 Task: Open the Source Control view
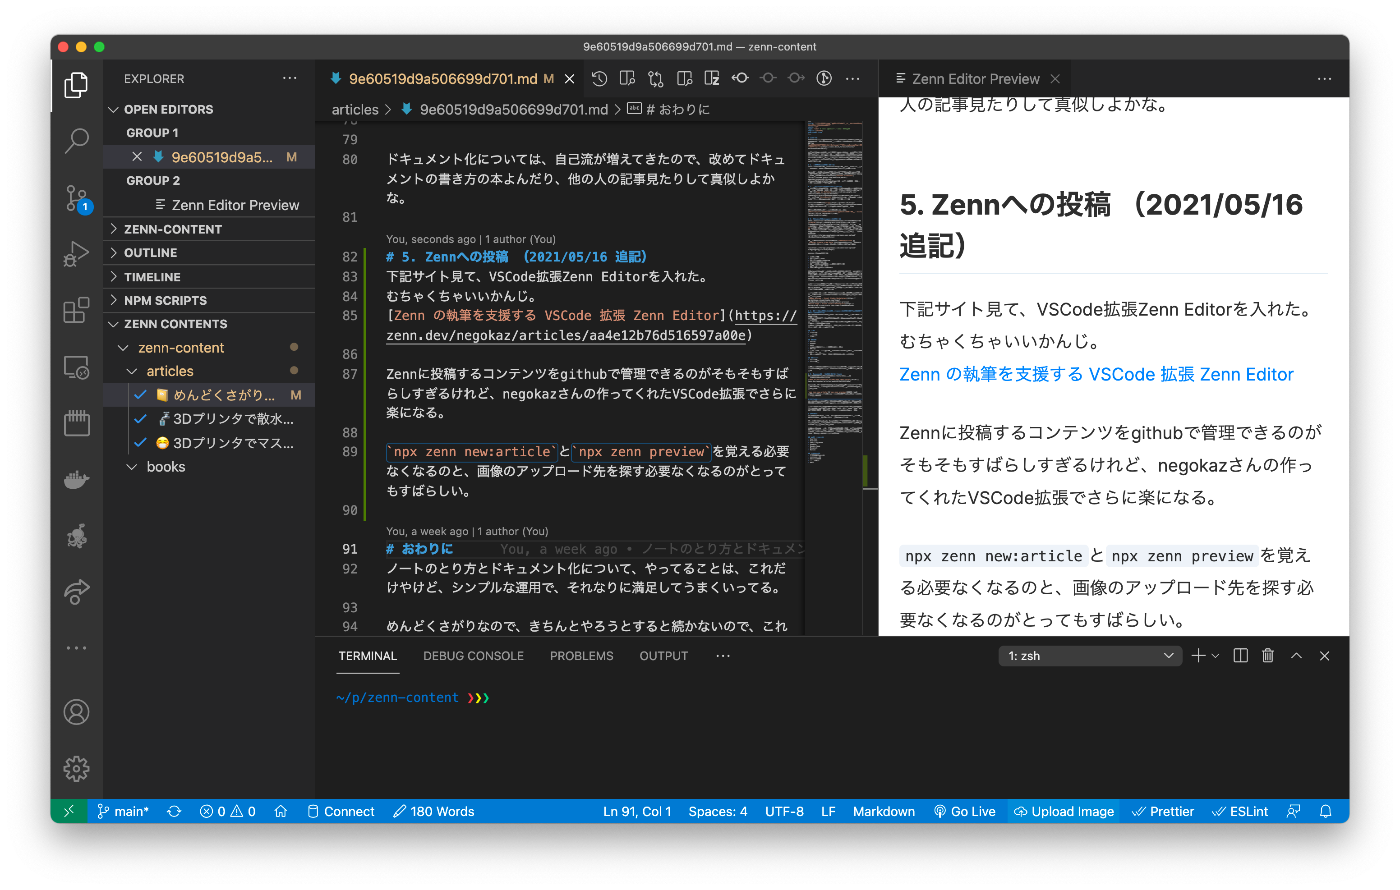(76, 198)
